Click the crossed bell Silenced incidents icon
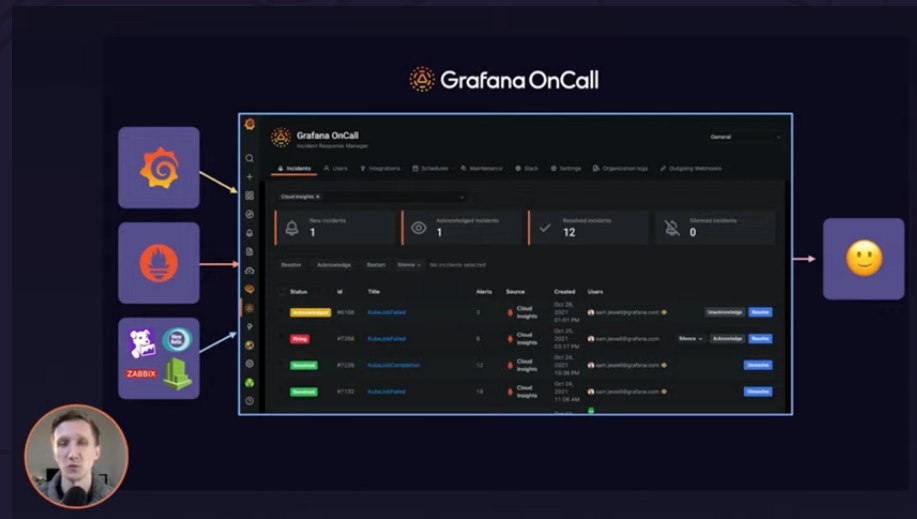Screen dimensions: 917x519 (672, 228)
